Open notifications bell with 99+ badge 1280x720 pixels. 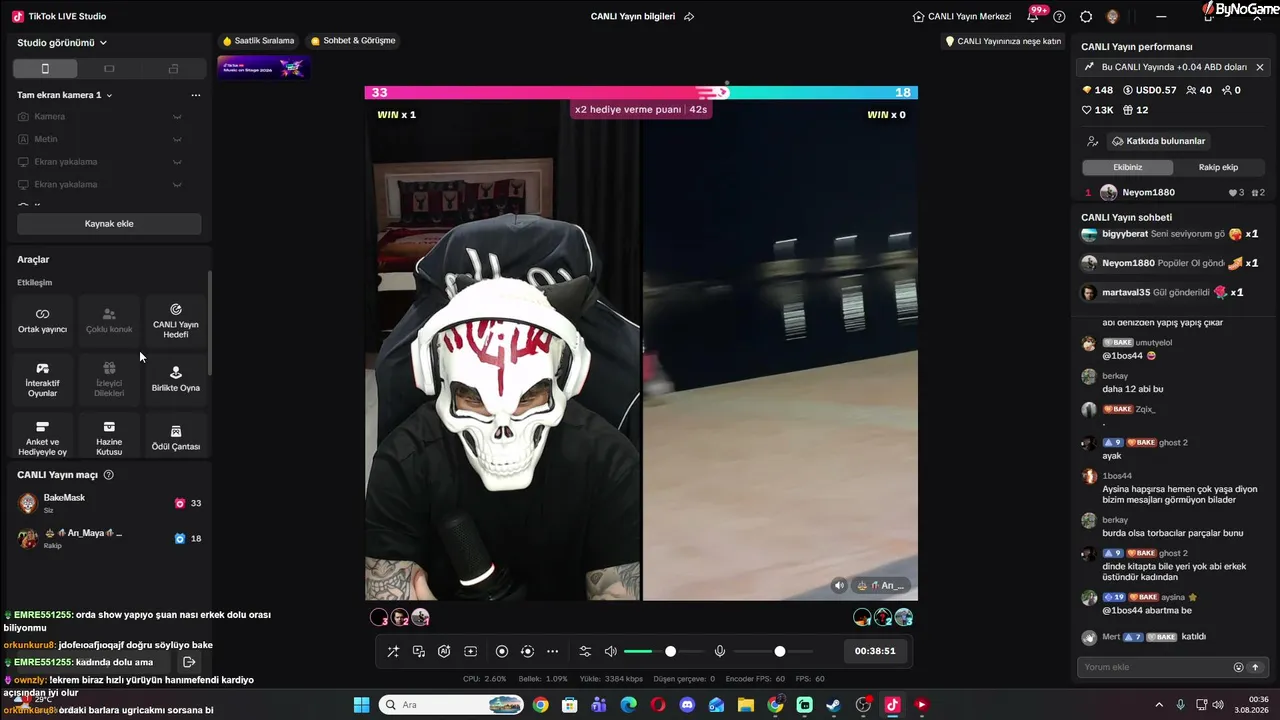1033,16
